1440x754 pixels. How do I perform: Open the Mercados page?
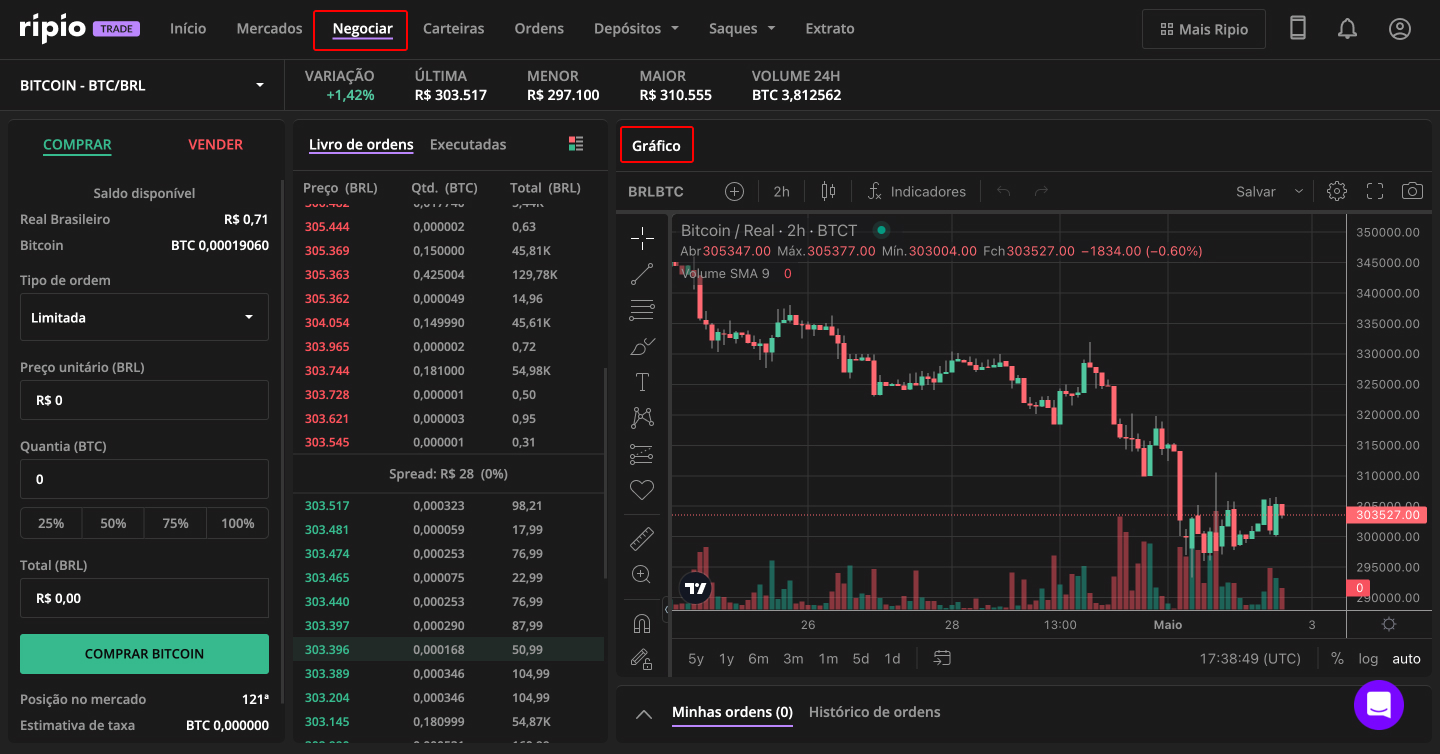[269, 29]
